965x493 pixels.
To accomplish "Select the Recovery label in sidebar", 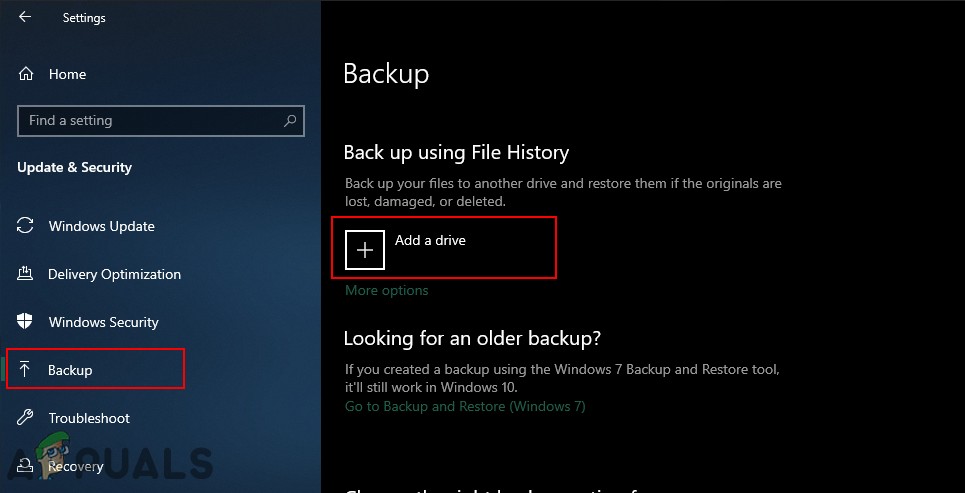I will point(75,466).
